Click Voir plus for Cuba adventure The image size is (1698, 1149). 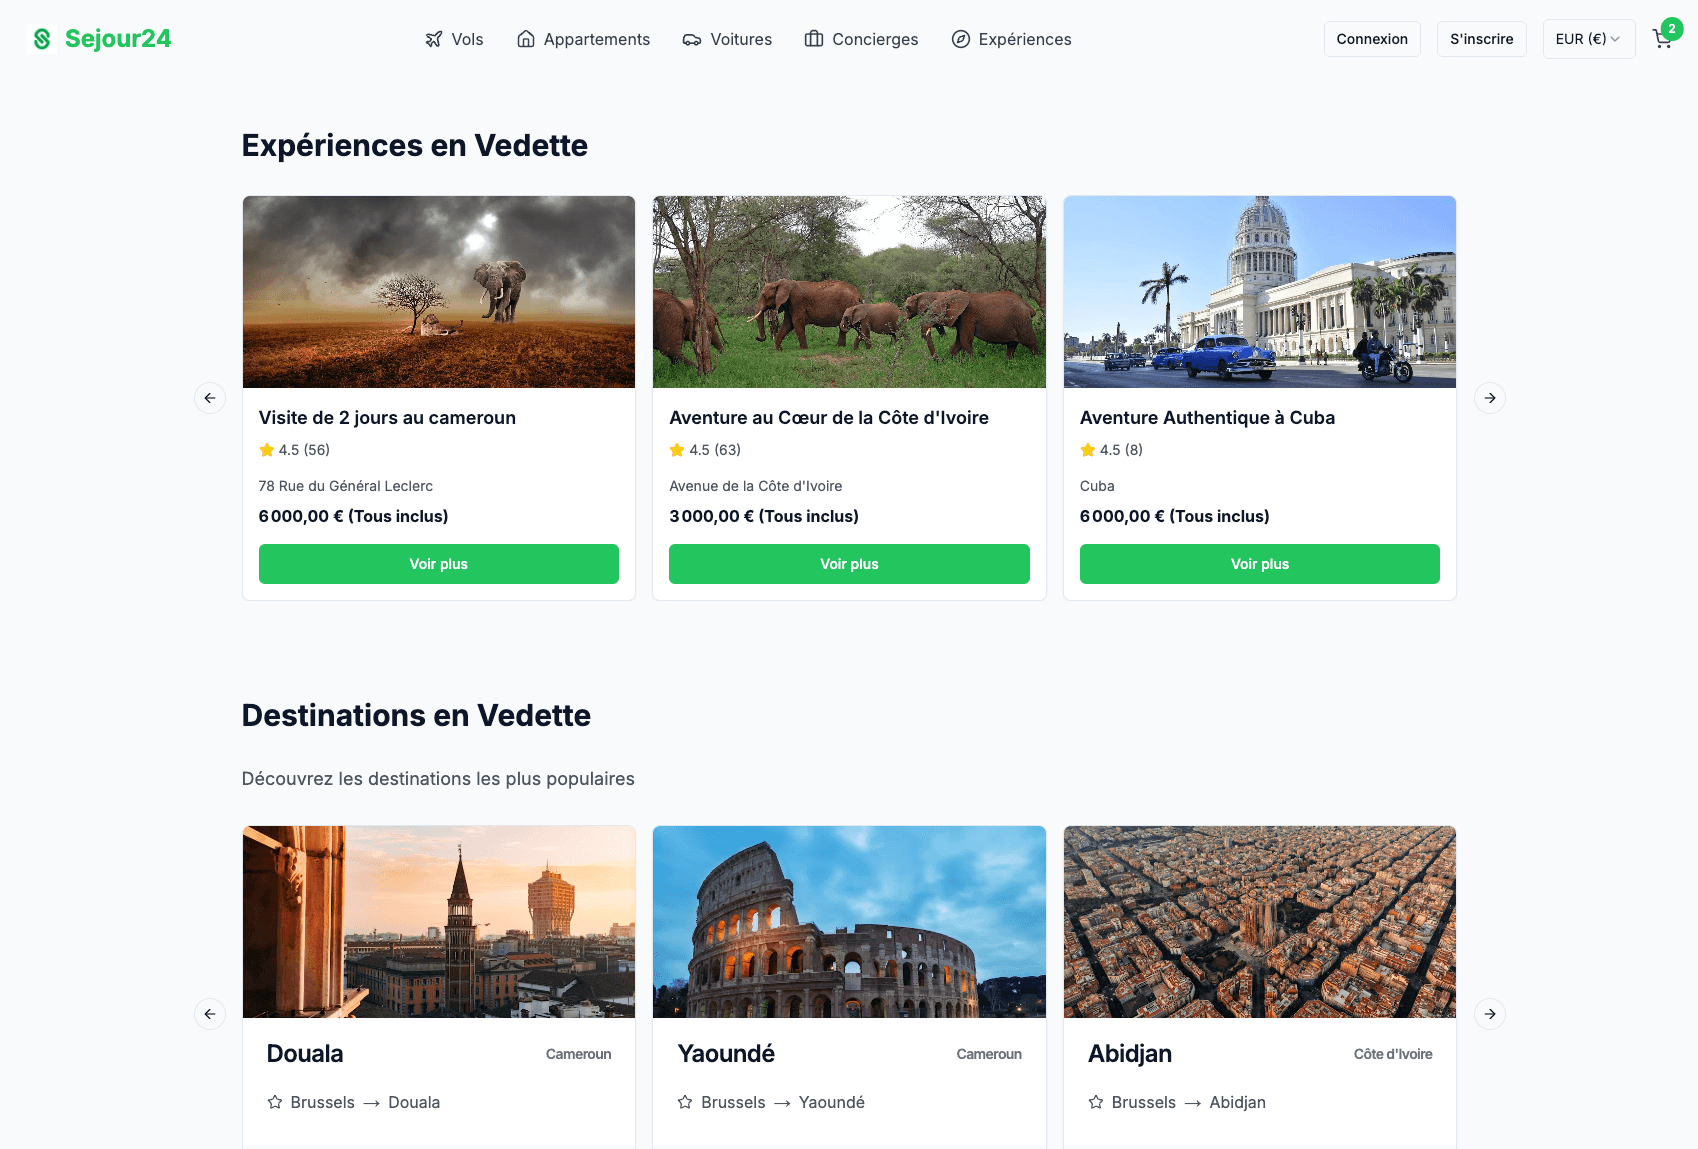point(1259,564)
